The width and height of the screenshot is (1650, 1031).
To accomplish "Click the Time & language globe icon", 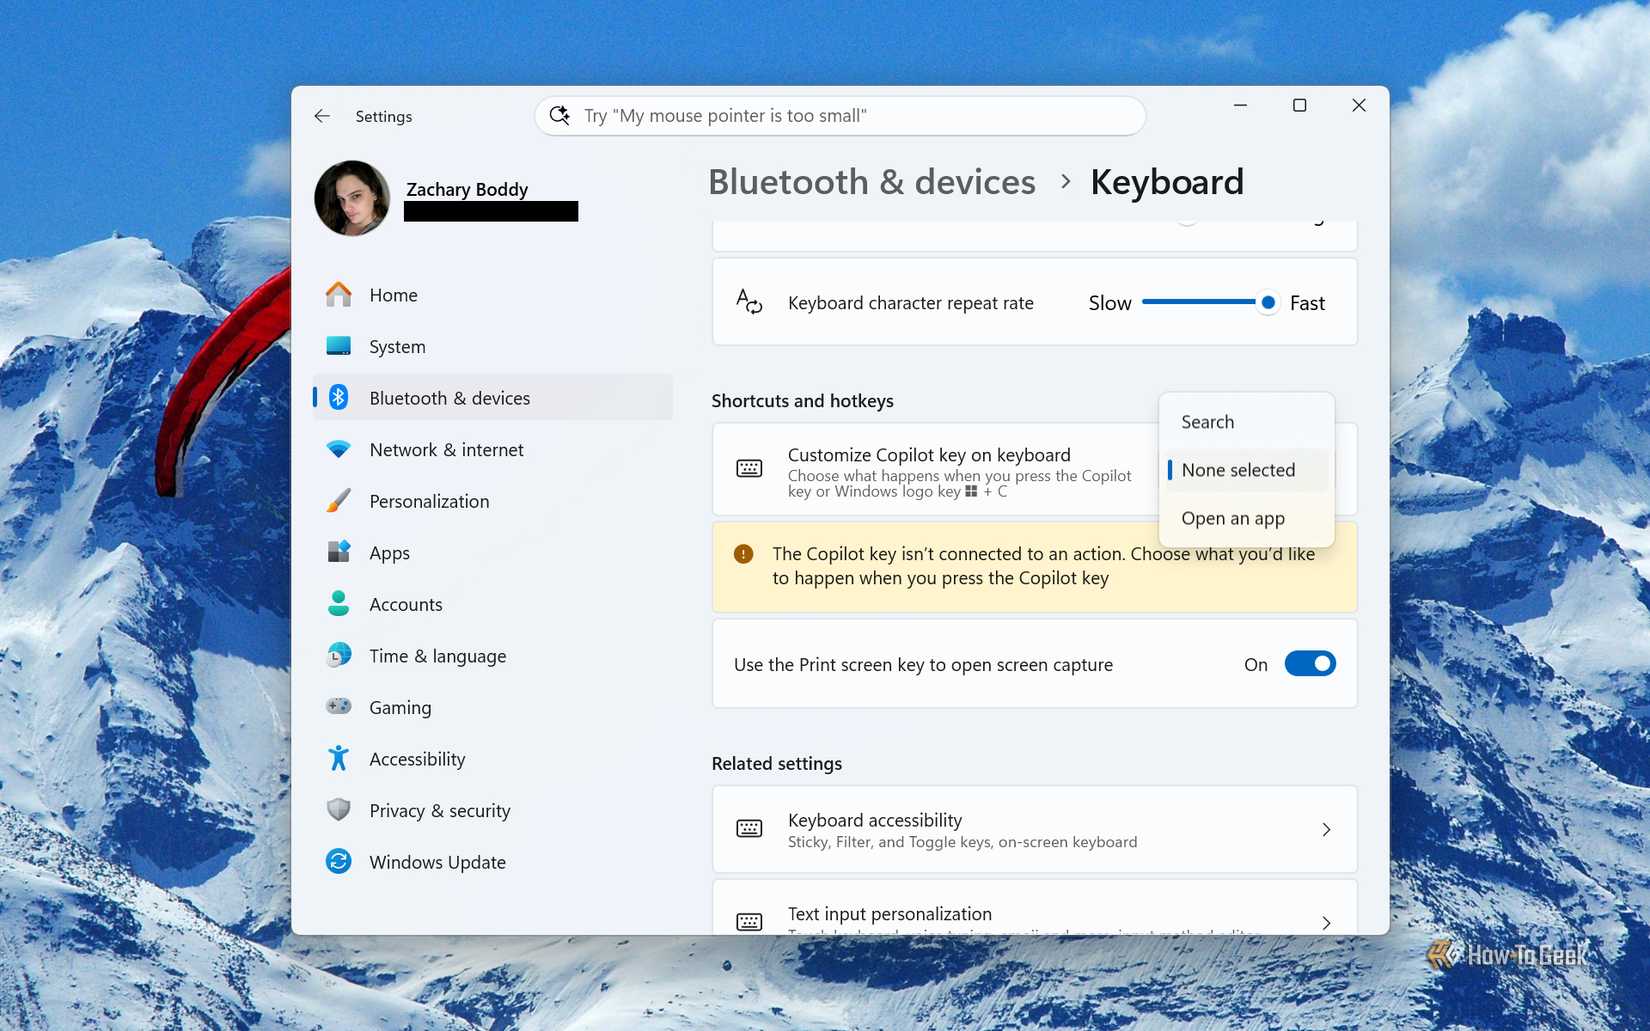I will (339, 656).
